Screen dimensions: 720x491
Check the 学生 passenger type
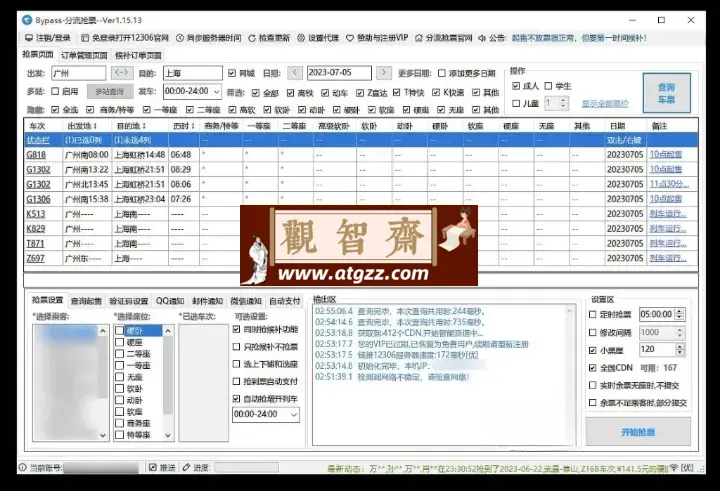(548, 86)
